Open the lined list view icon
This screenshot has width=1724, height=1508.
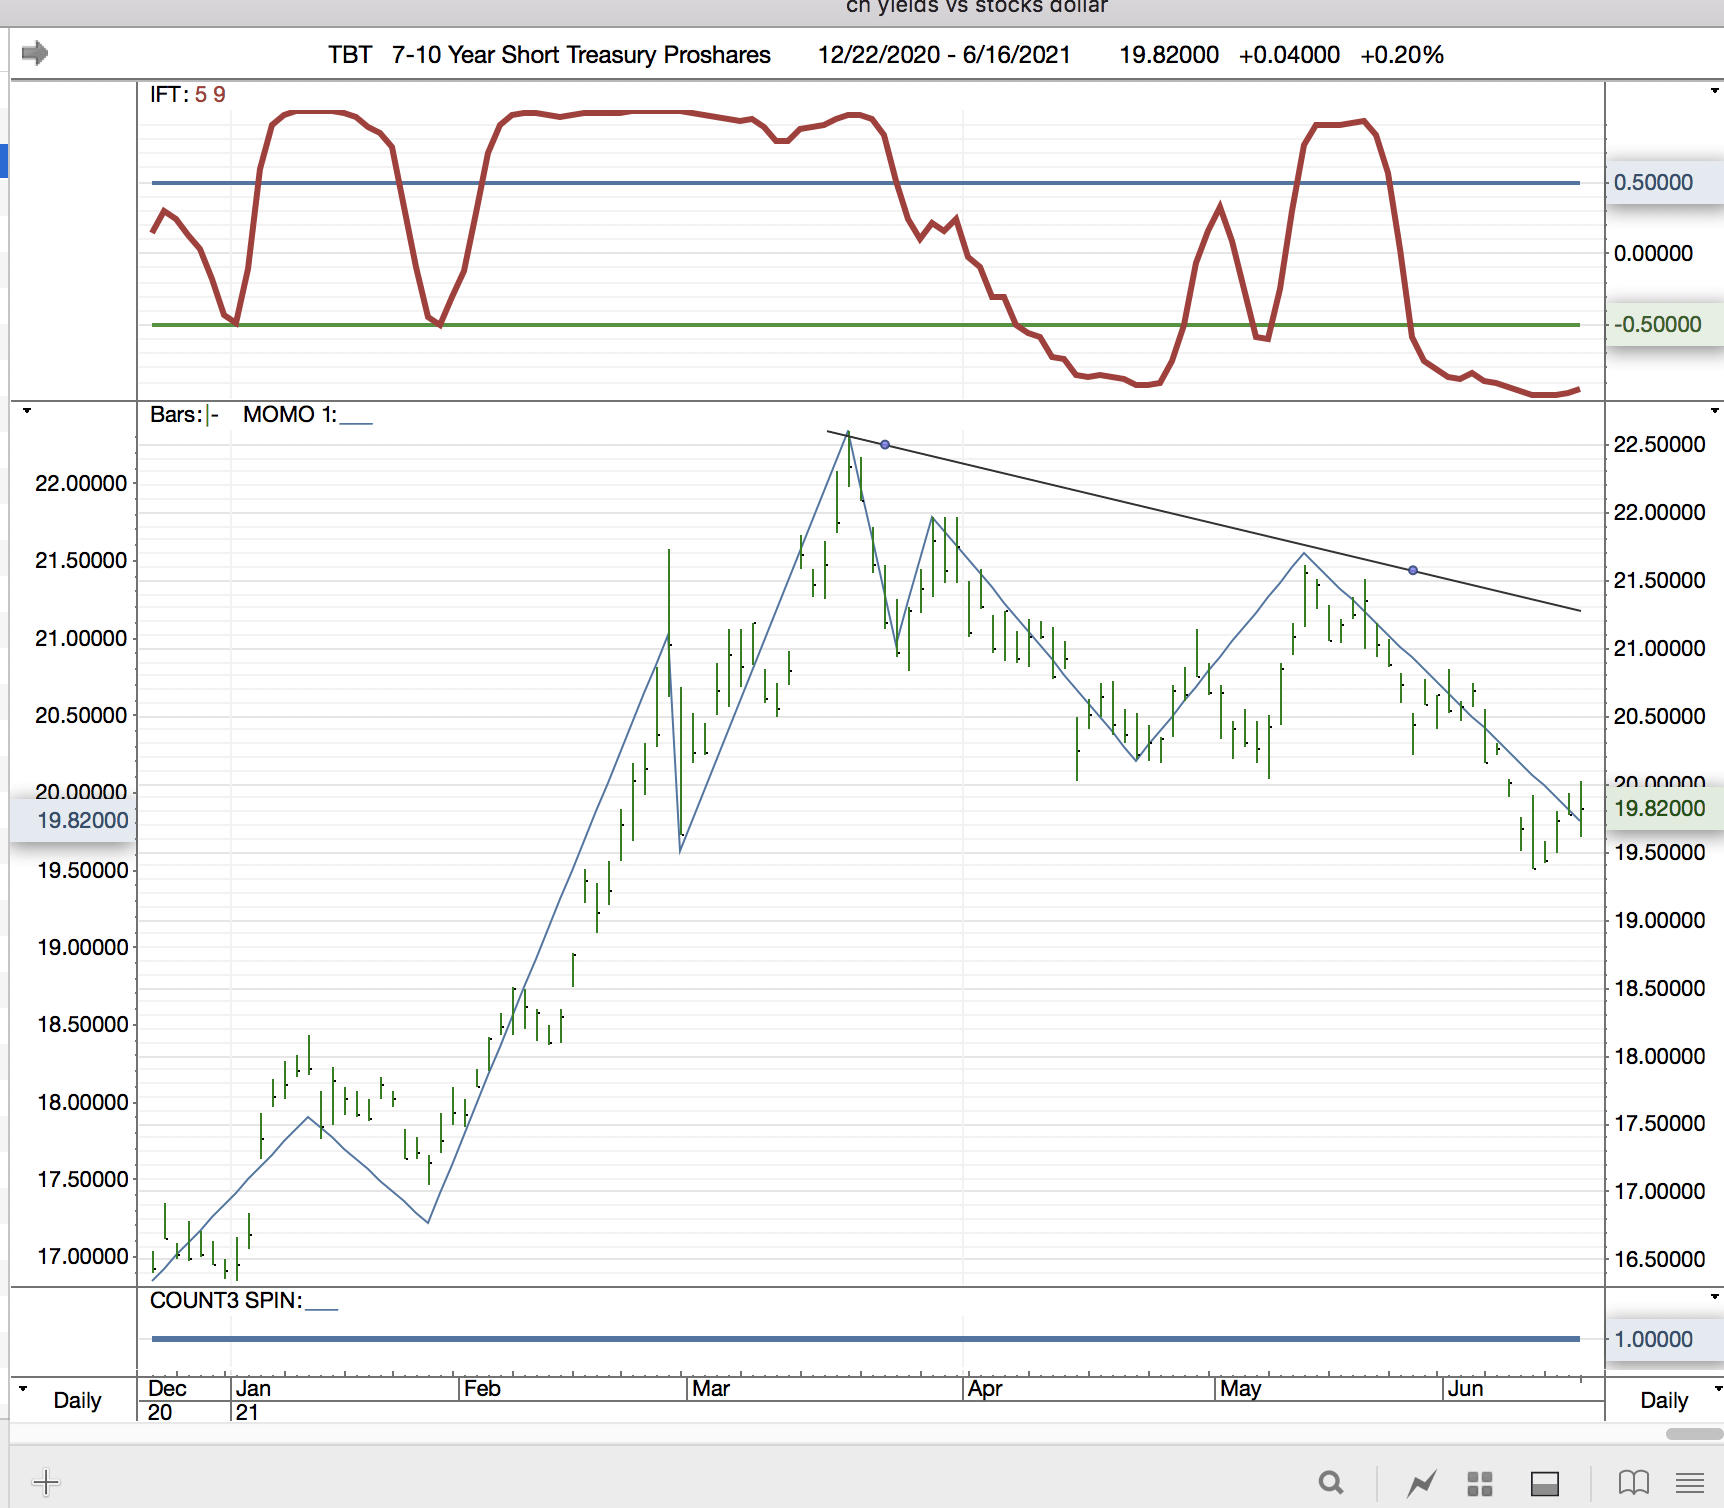tap(1690, 1482)
